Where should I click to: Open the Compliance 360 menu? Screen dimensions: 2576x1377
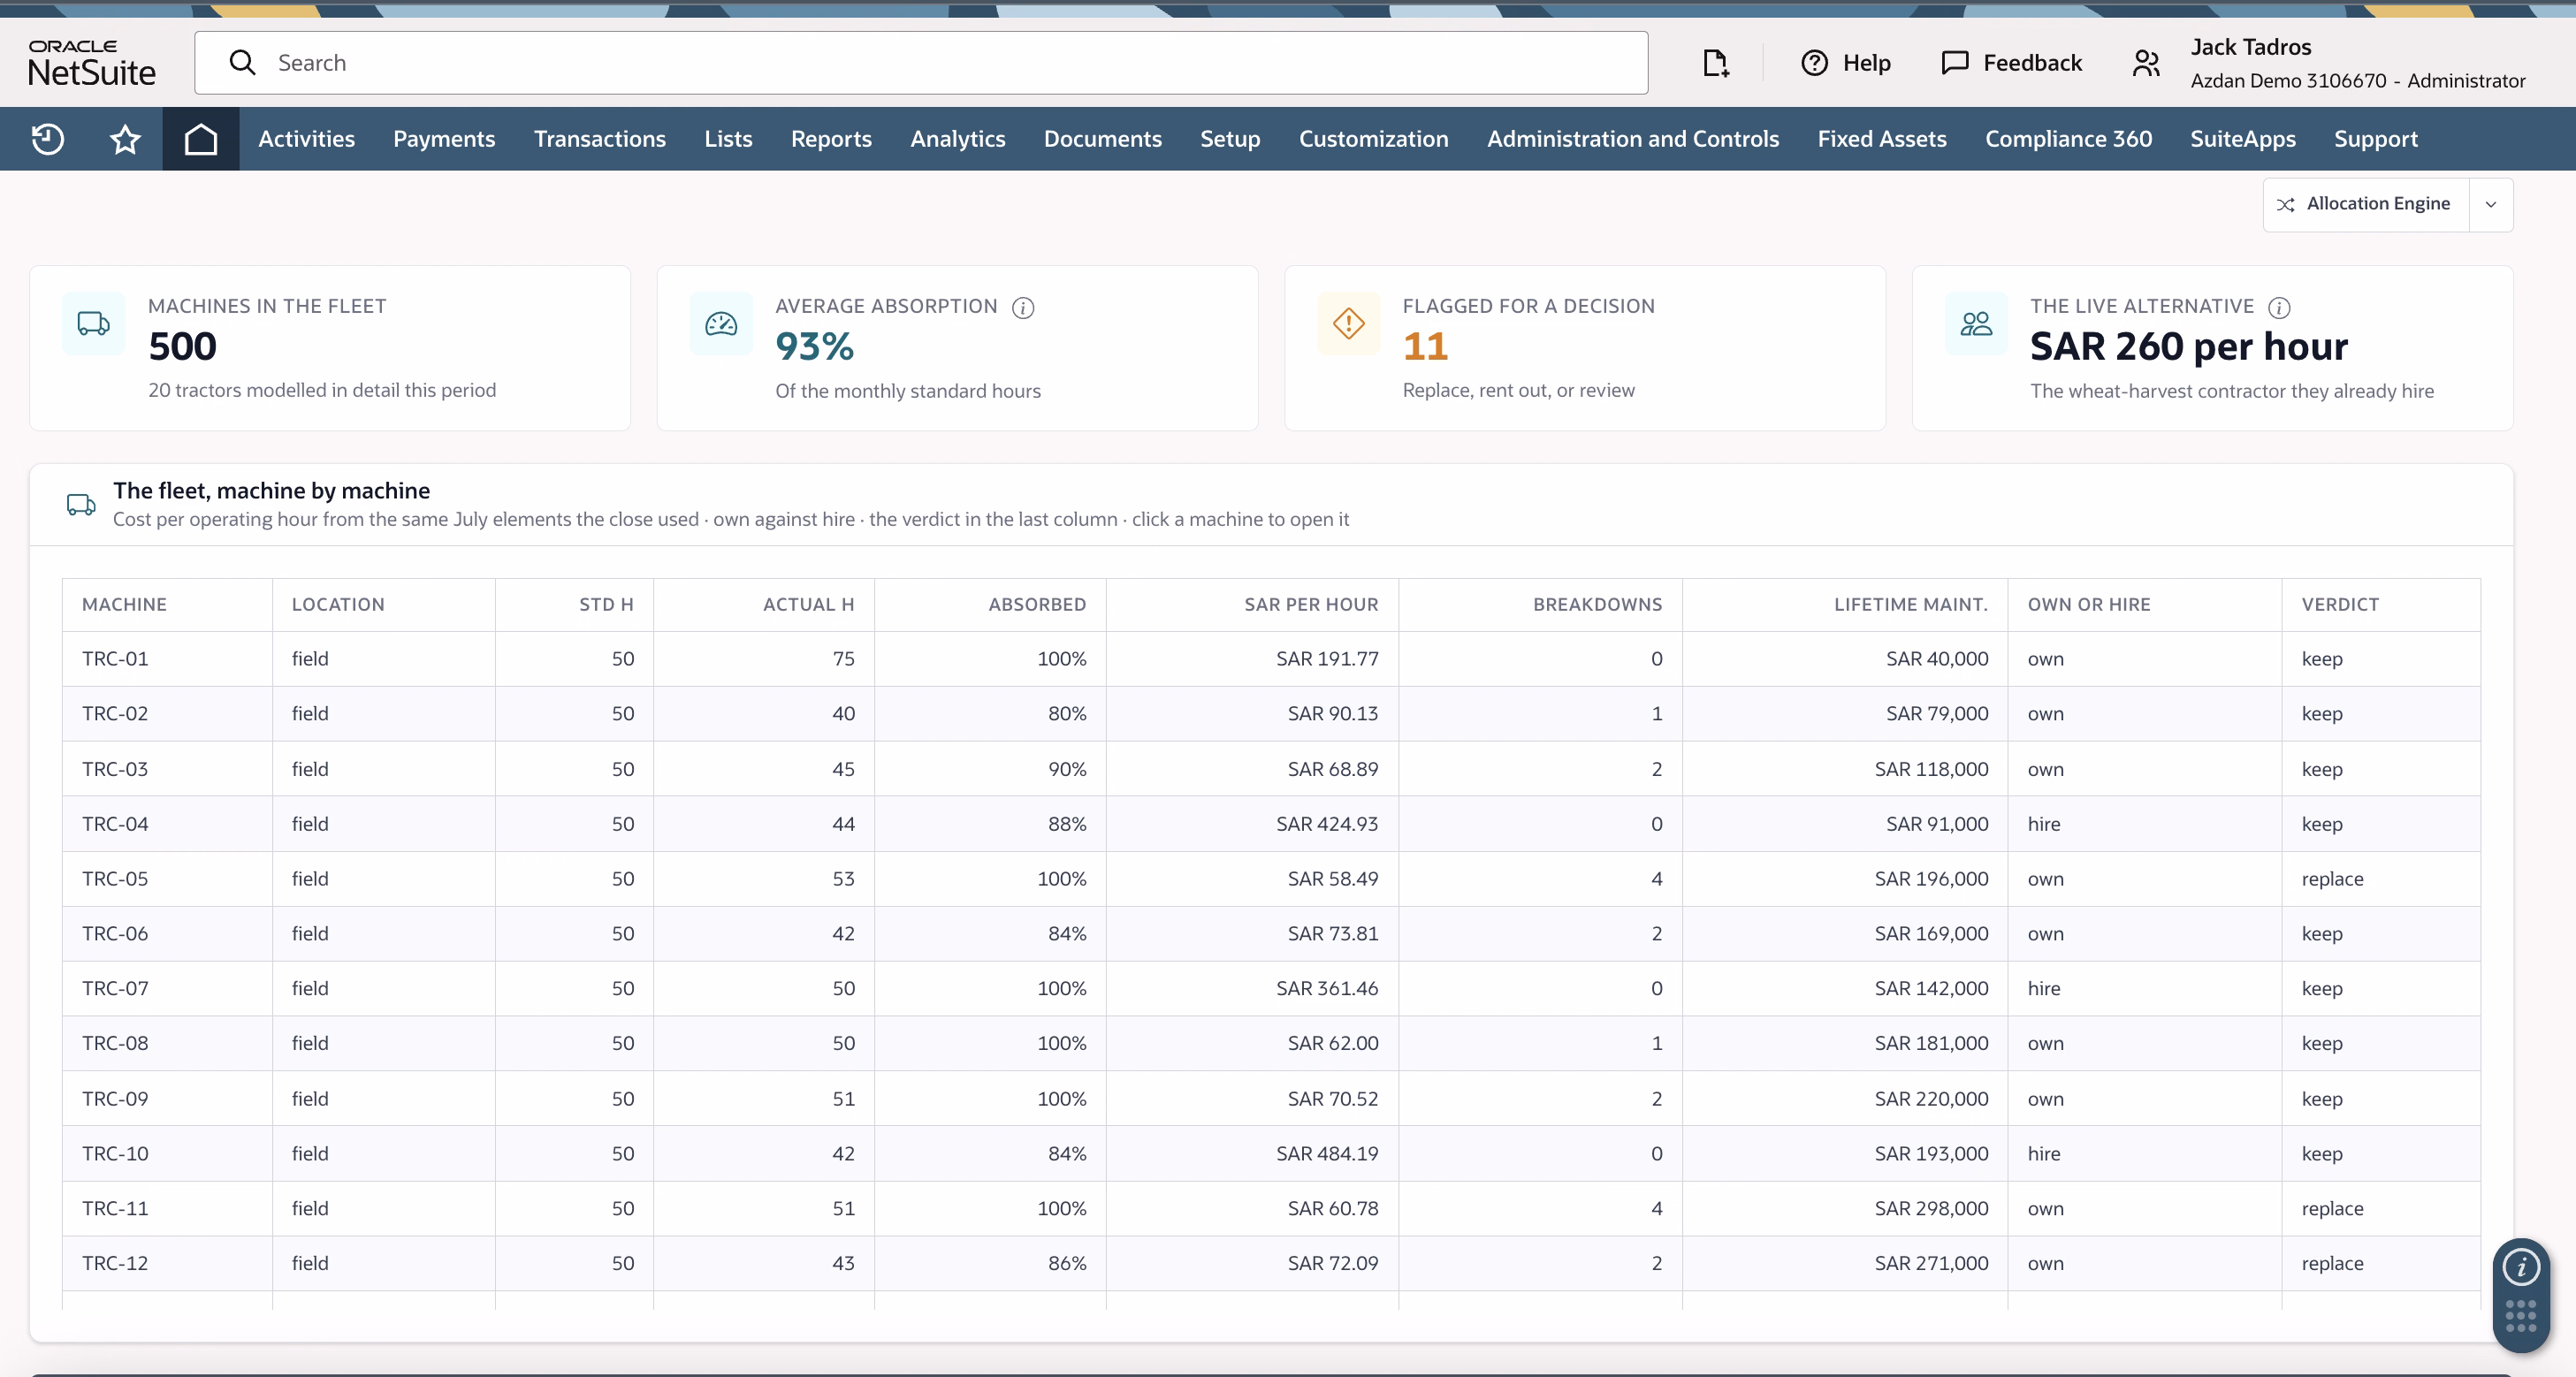(2068, 139)
